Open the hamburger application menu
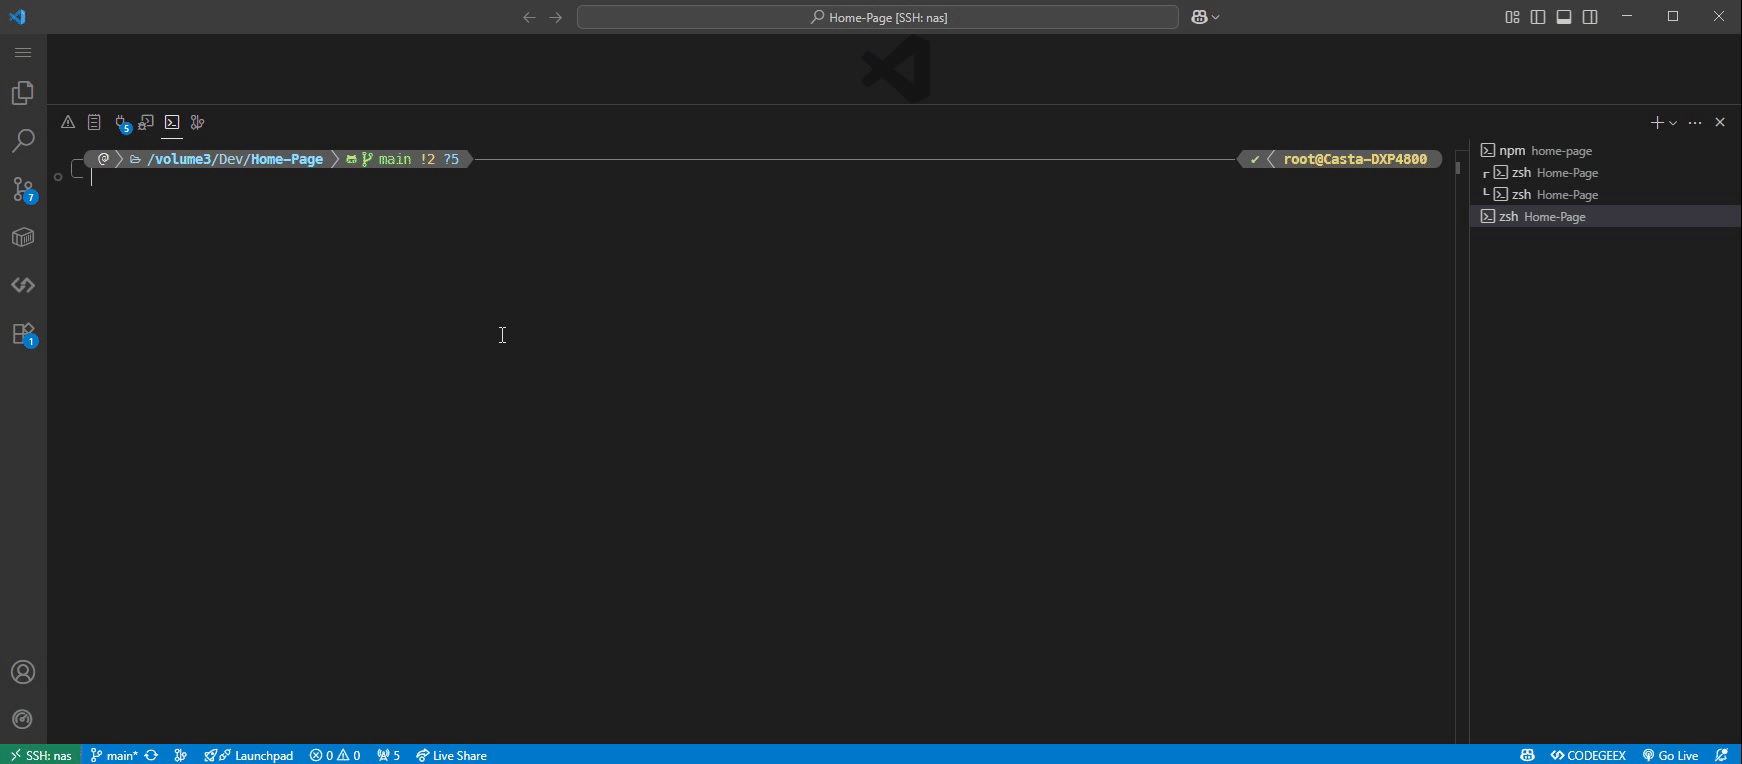The width and height of the screenshot is (1742, 764). 23,52
